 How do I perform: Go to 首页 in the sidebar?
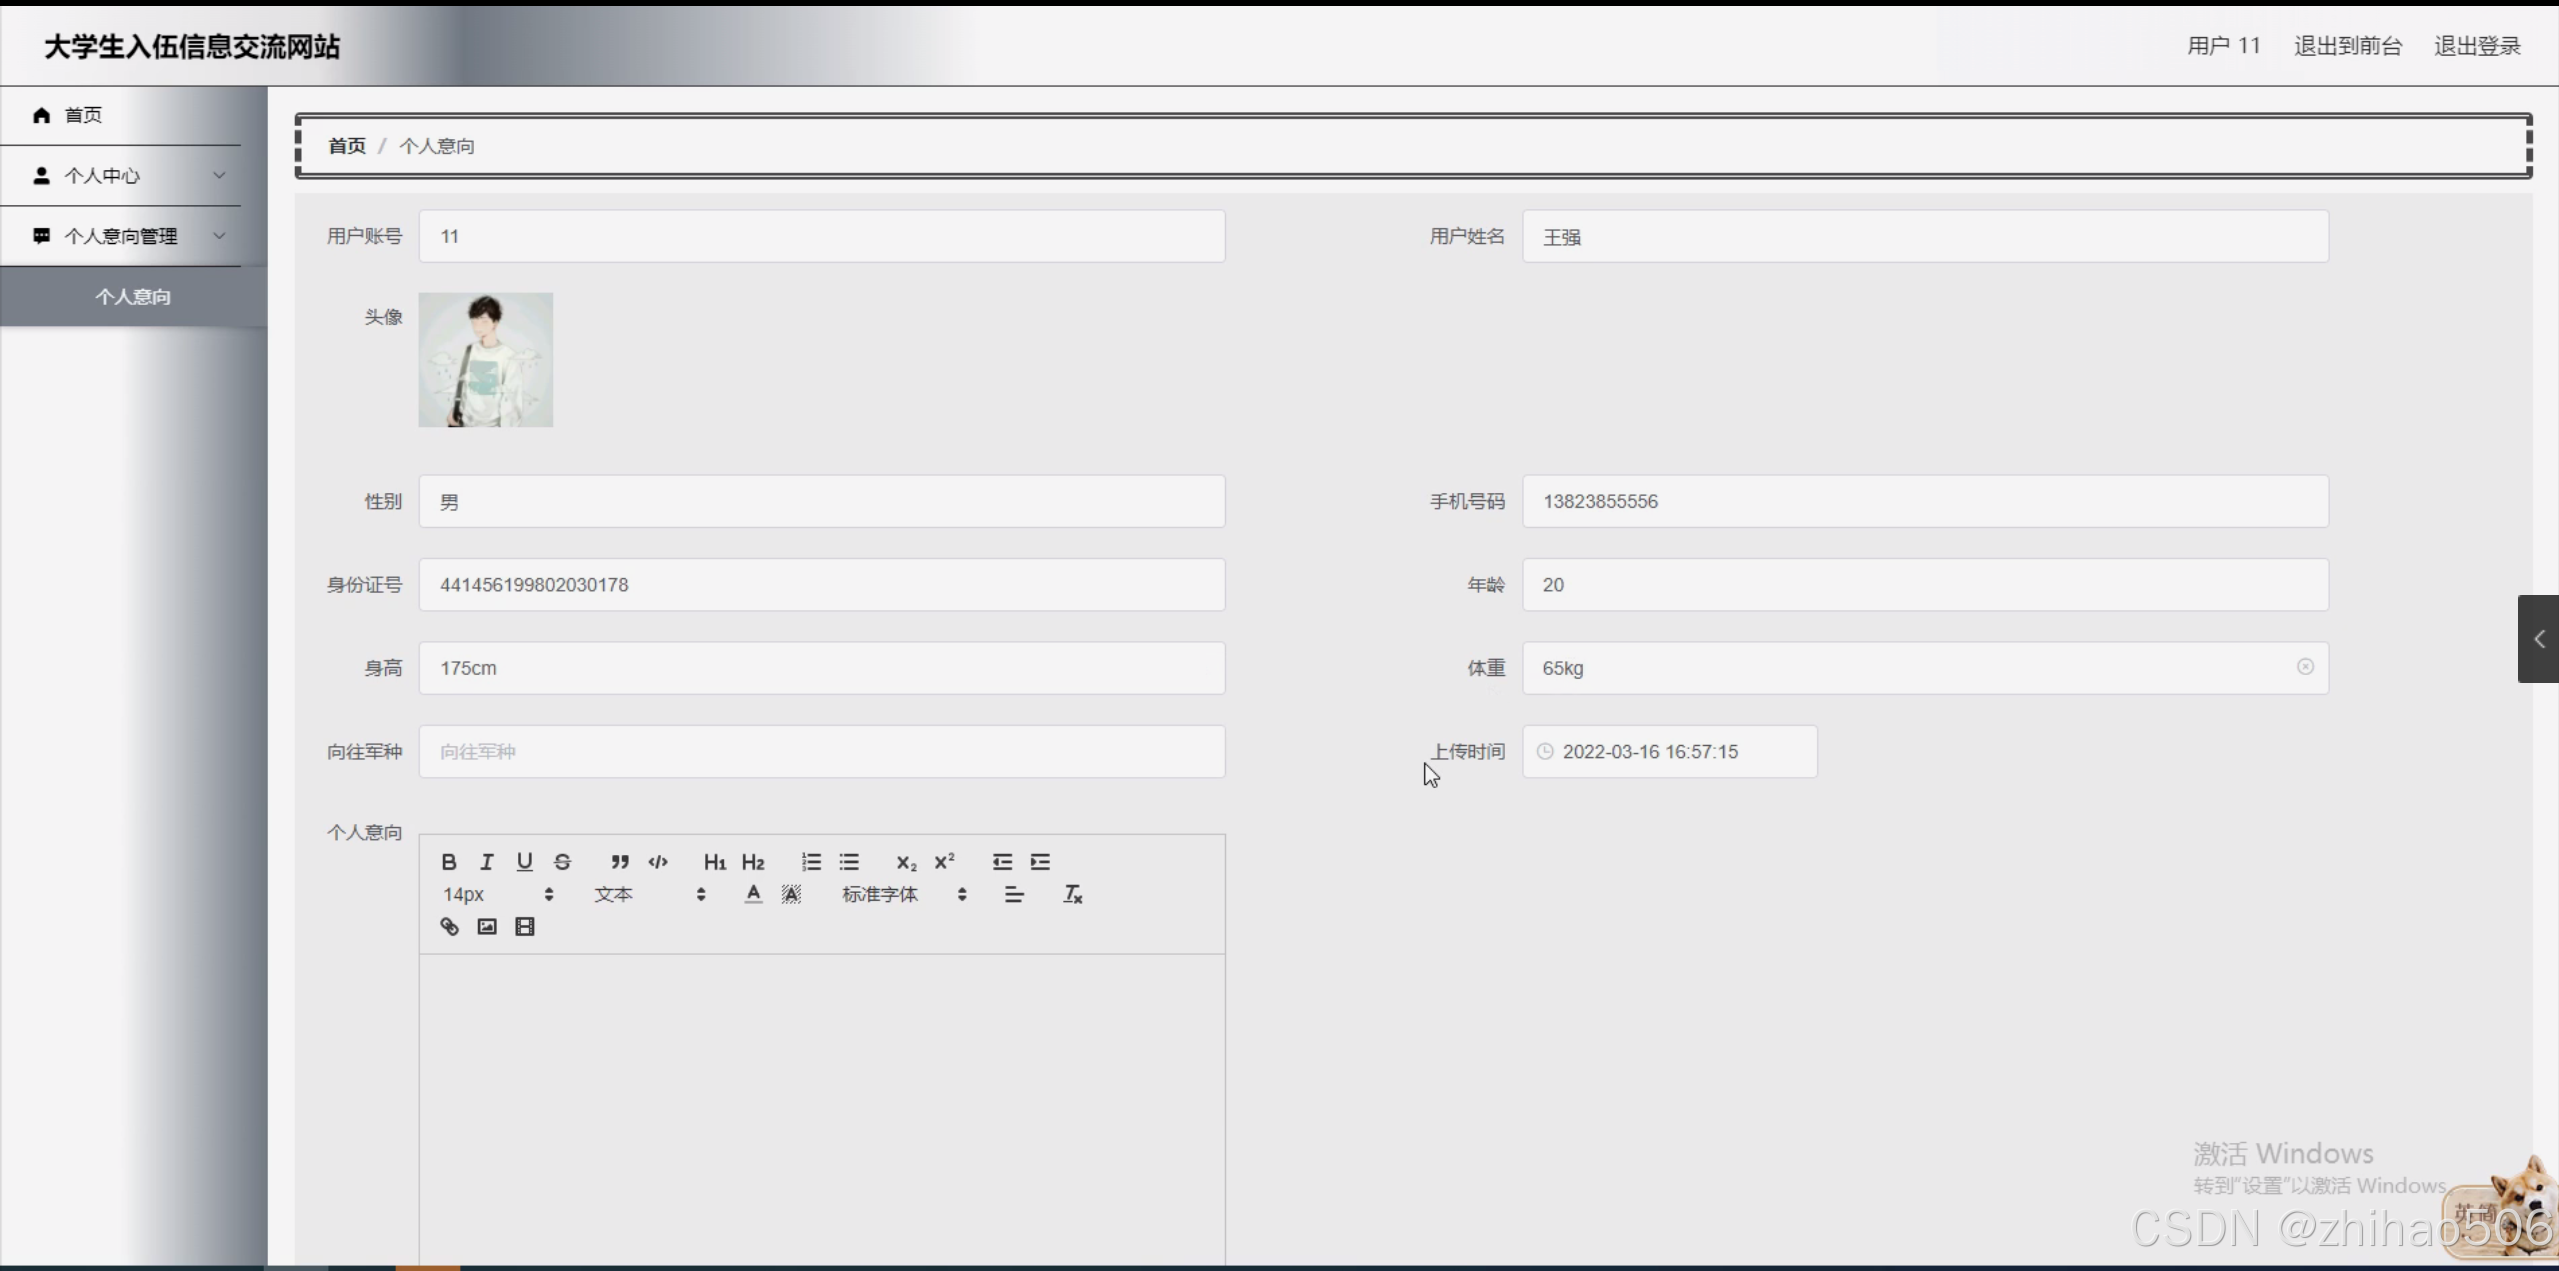point(83,115)
